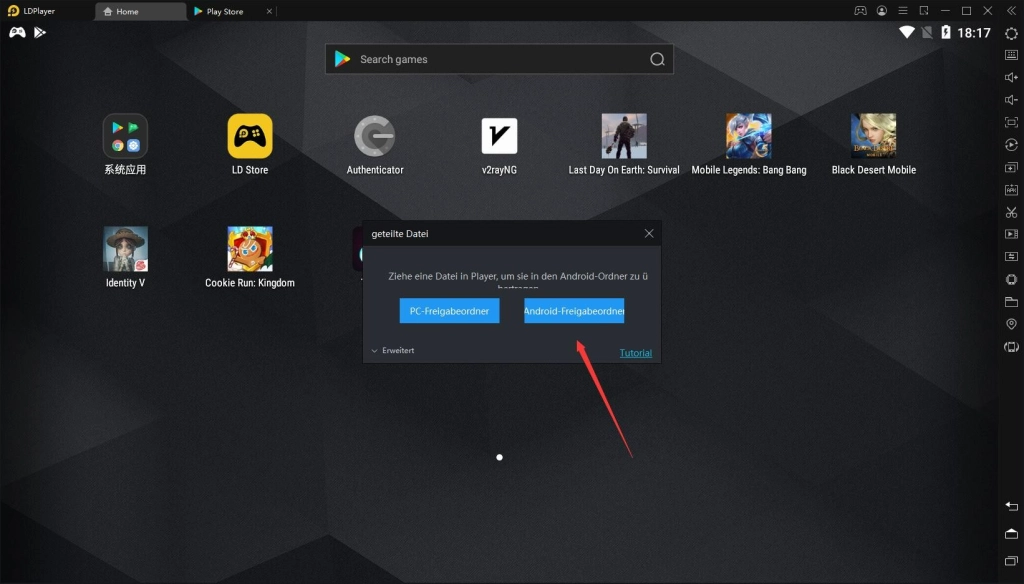This screenshot has width=1024, height=584.
Task: Click controller icon in the status bar
Action: (x=17, y=32)
